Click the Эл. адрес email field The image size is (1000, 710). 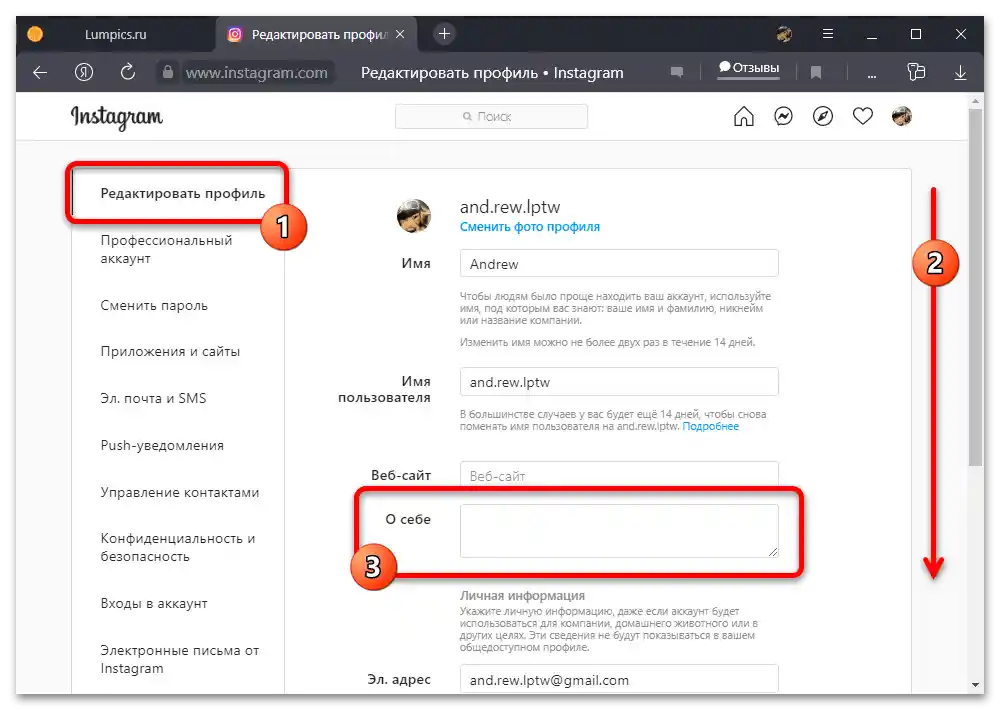point(619,679)
